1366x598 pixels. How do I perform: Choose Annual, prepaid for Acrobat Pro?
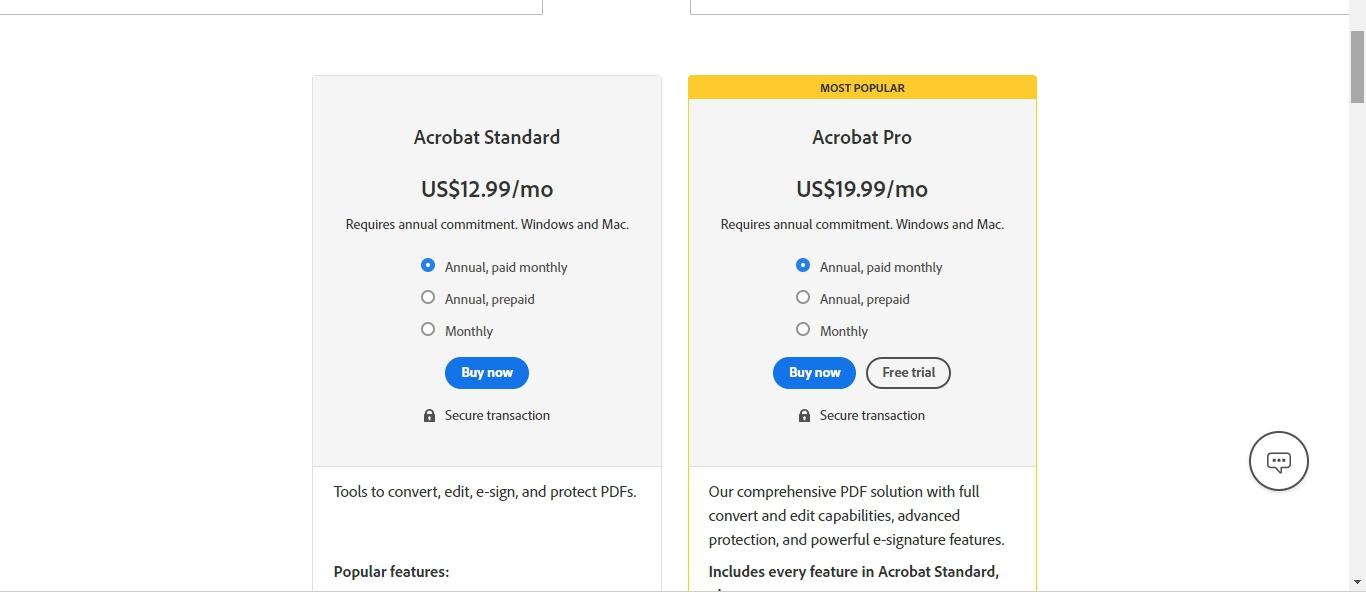tap(803, 297)
